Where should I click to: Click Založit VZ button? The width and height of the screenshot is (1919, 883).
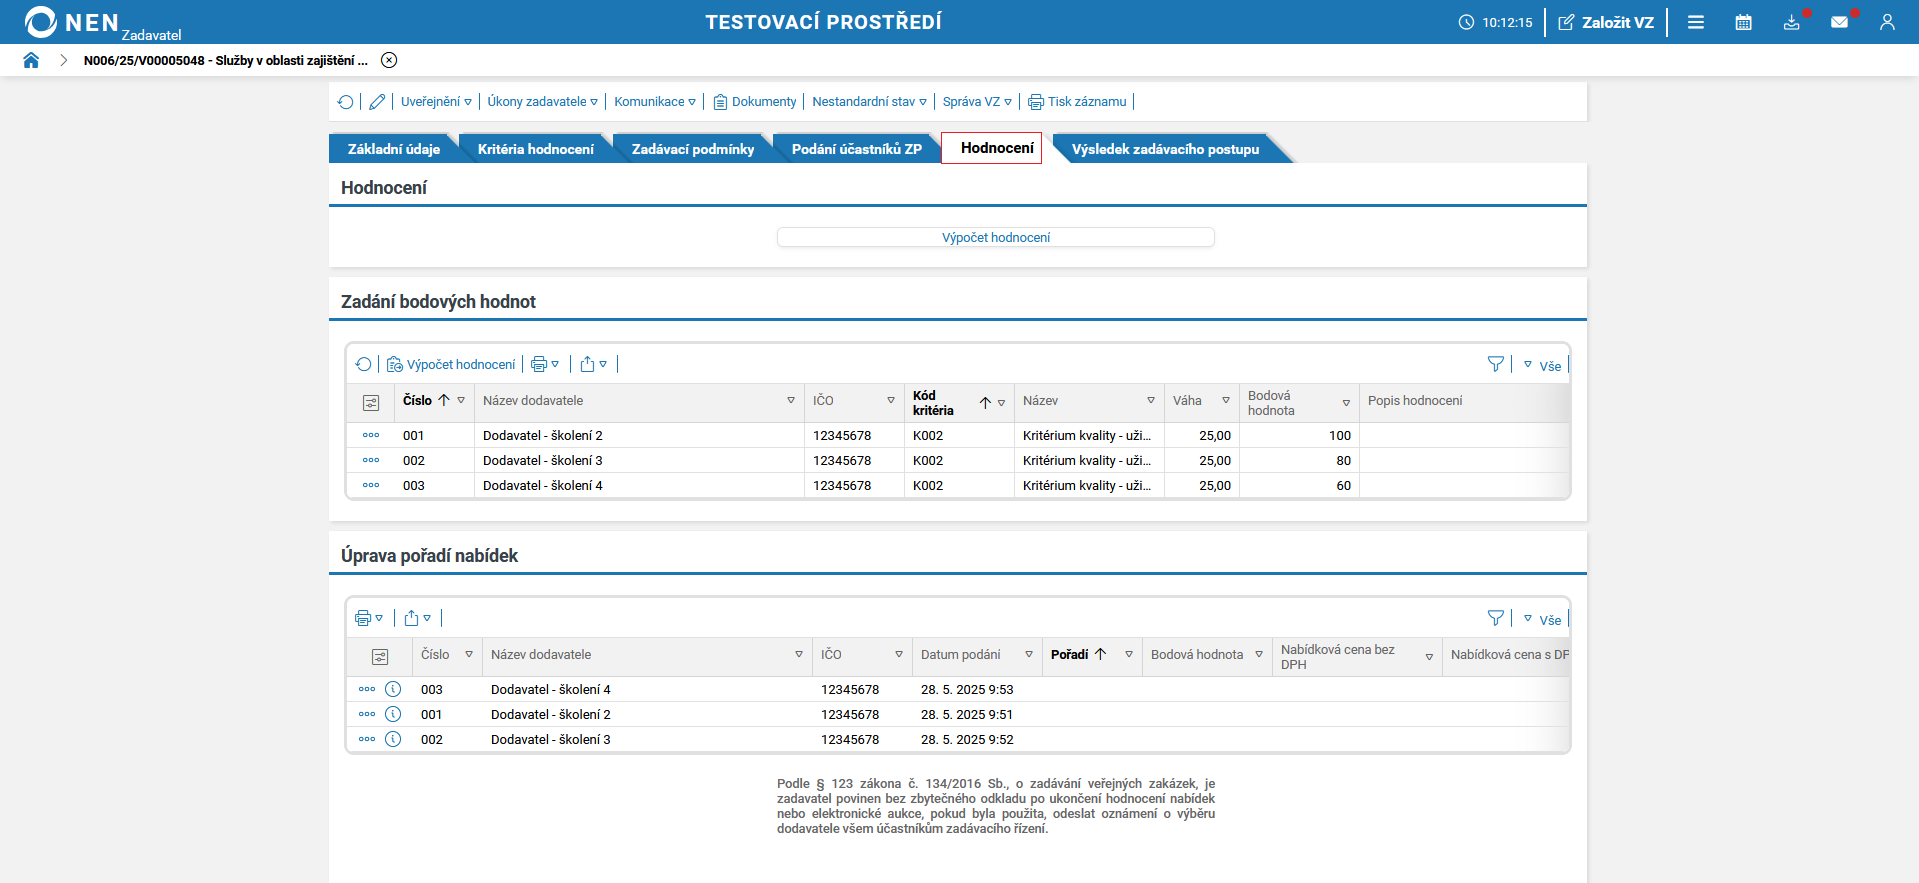[1606, 22]
